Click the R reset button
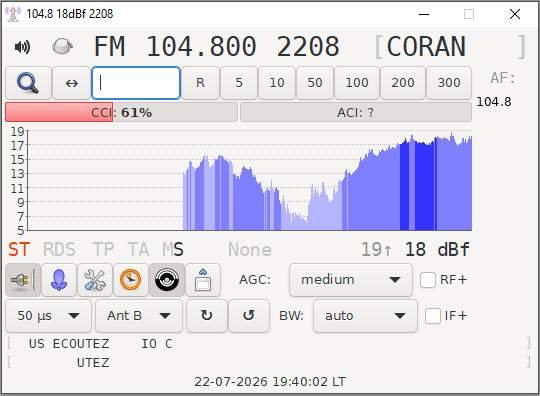540x396 pixels. tap(200, 83)
